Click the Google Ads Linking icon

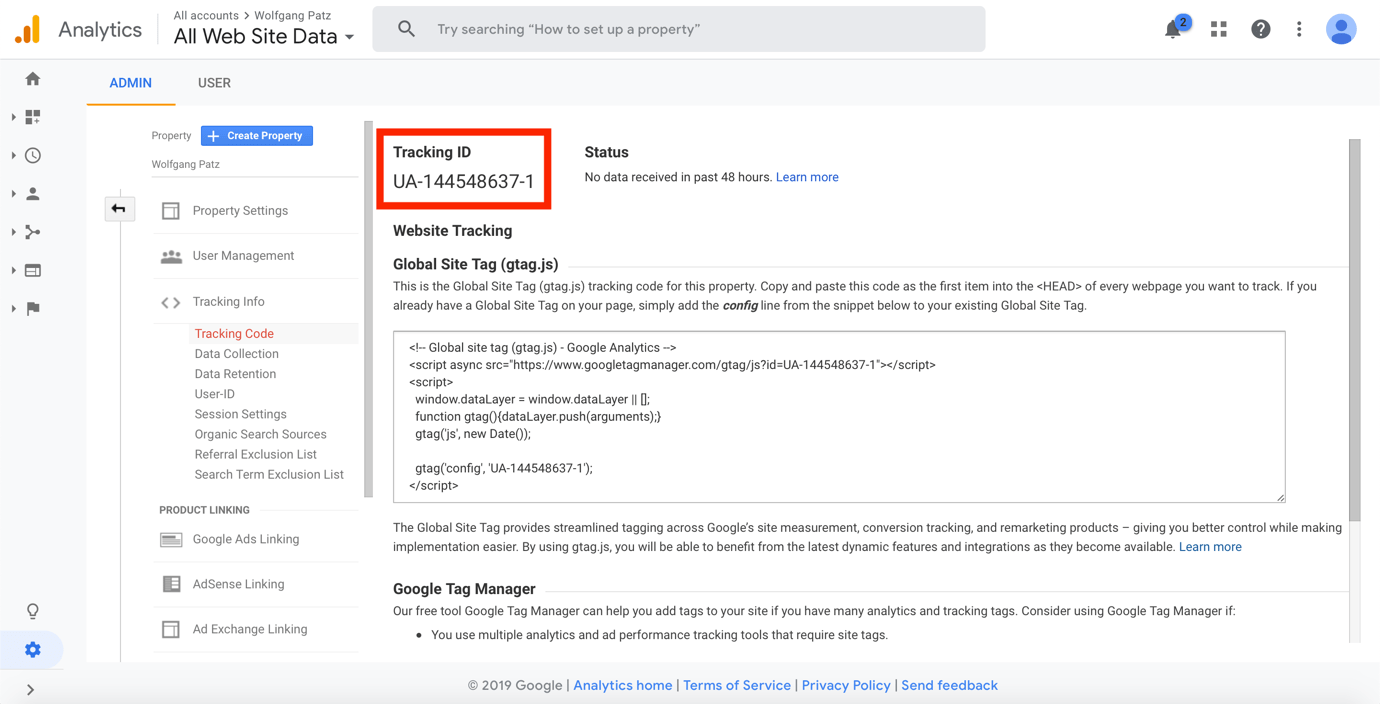[x=171, y=540]
